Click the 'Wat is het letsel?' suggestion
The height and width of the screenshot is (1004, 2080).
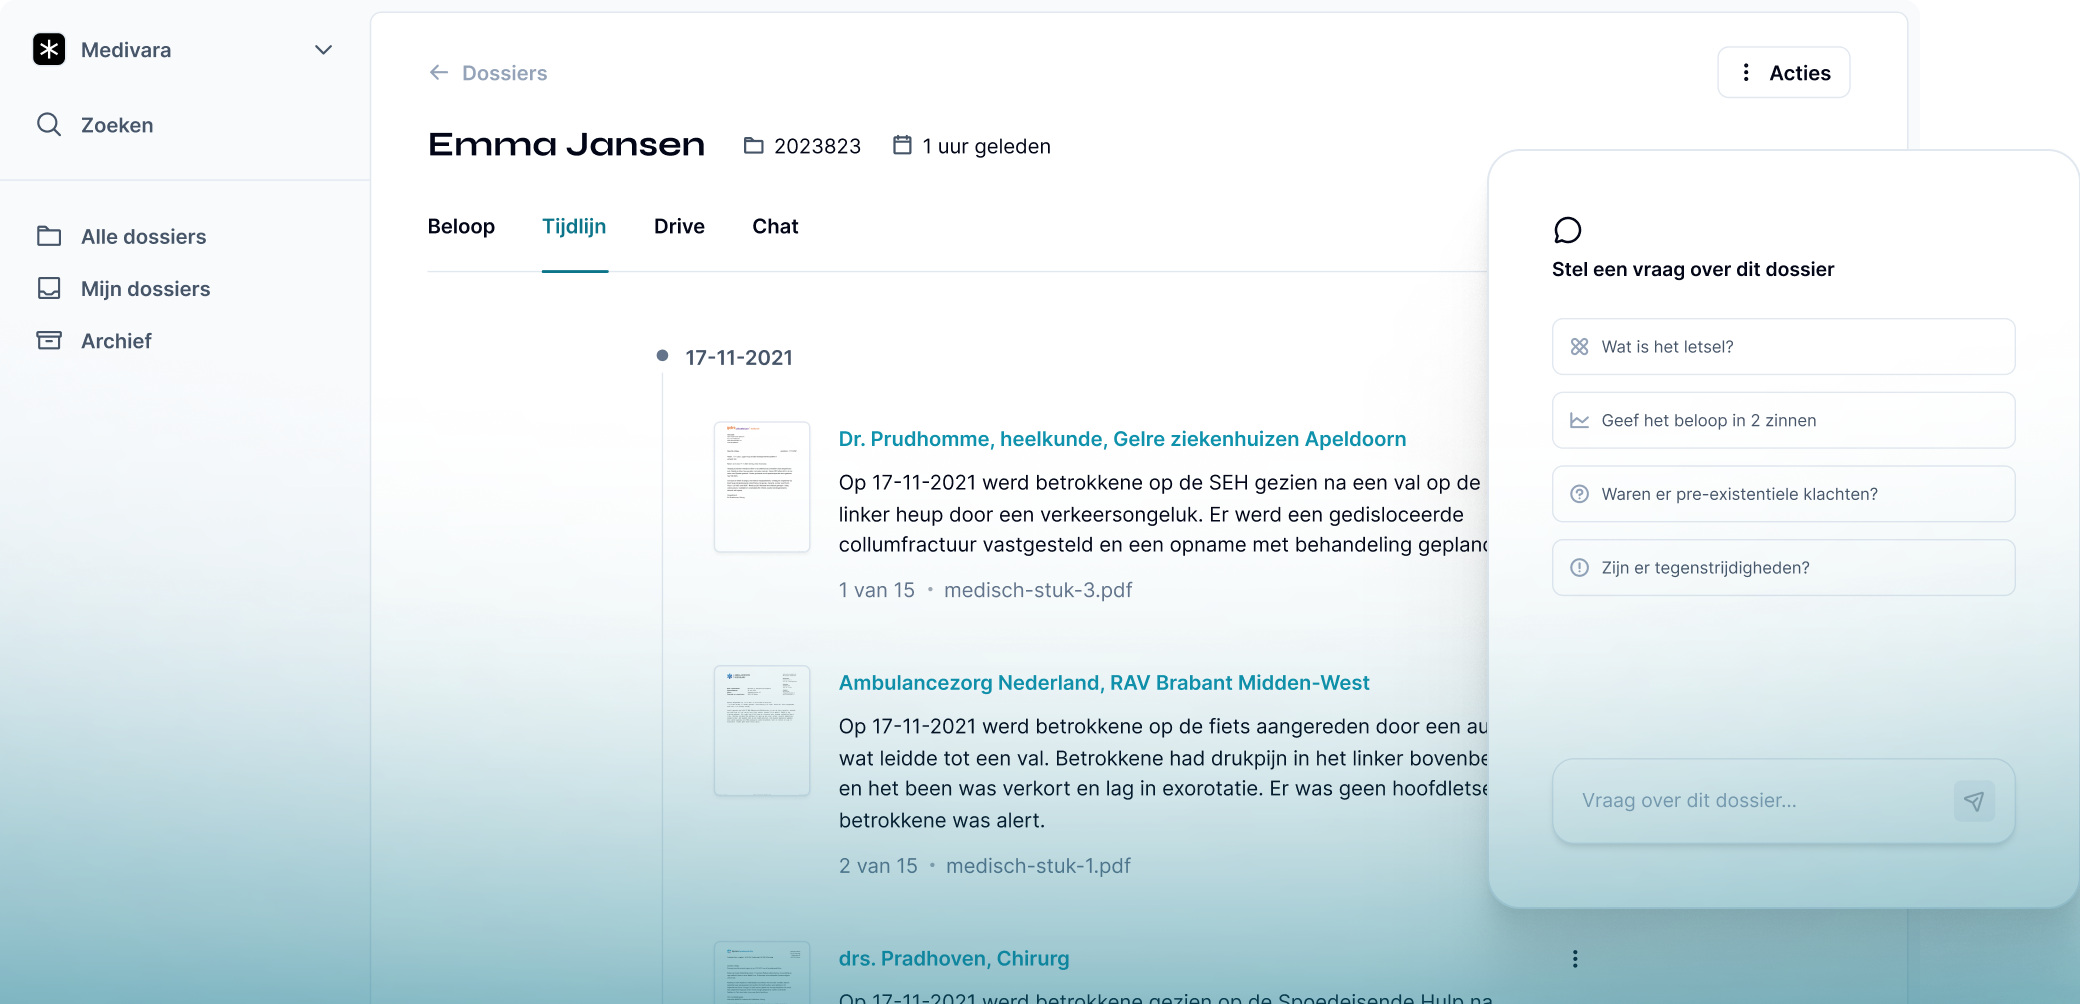tap(1783, 347)
